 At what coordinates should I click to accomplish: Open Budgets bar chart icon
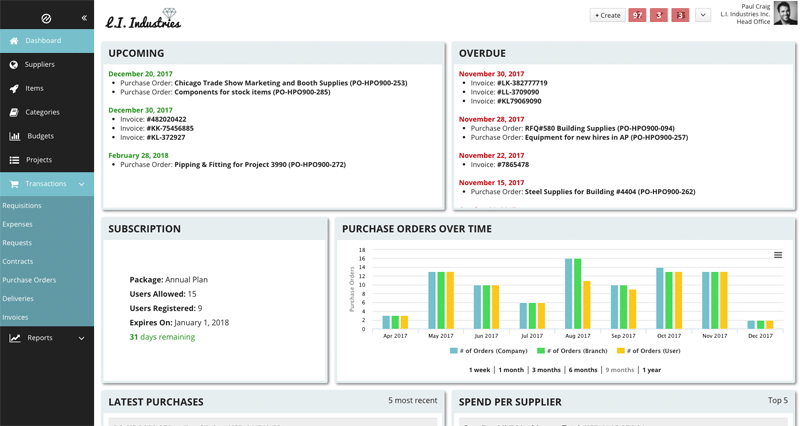point(14,136)
